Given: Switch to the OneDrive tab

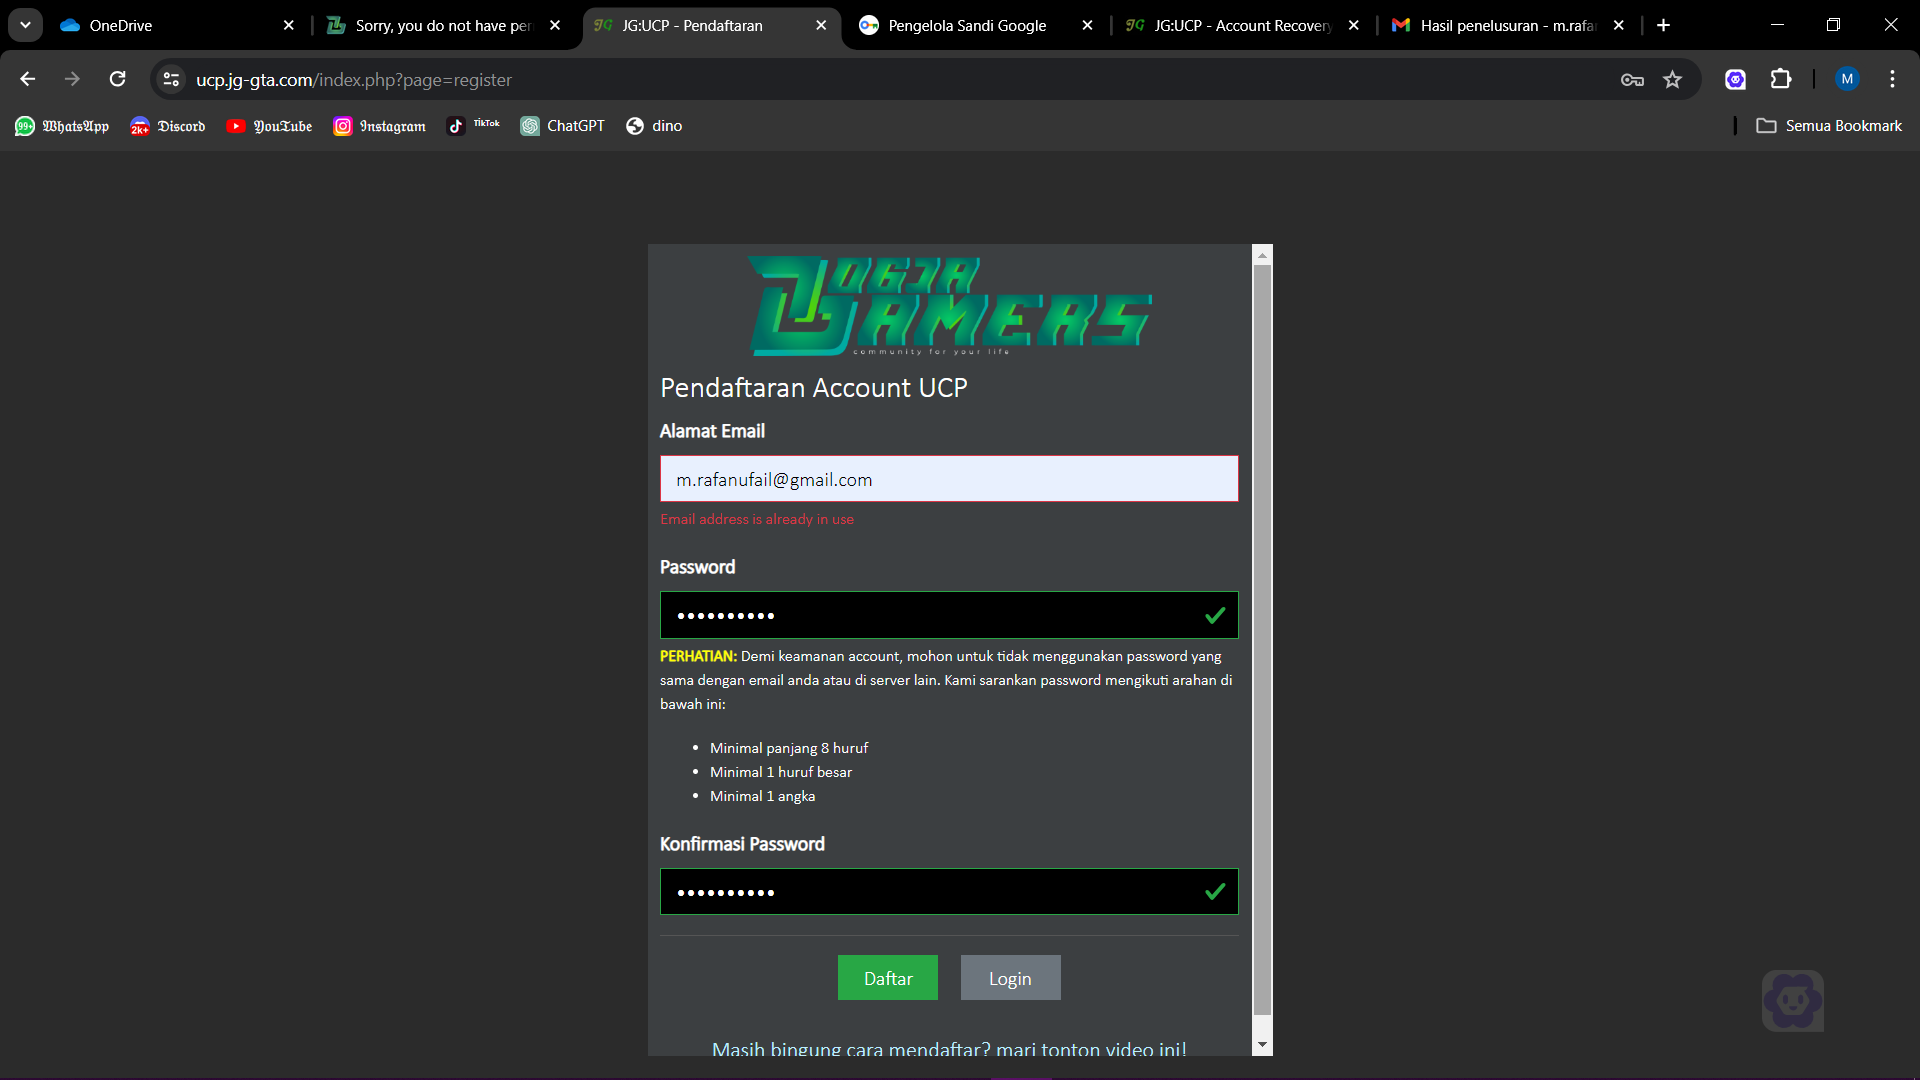Looking at the screenshot, I should click(x=180, y=26).
